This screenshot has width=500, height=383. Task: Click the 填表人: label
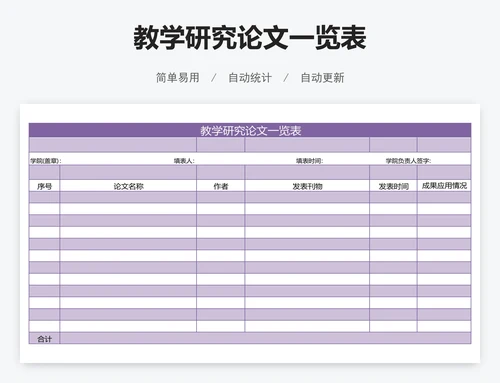tap(184, 161)
